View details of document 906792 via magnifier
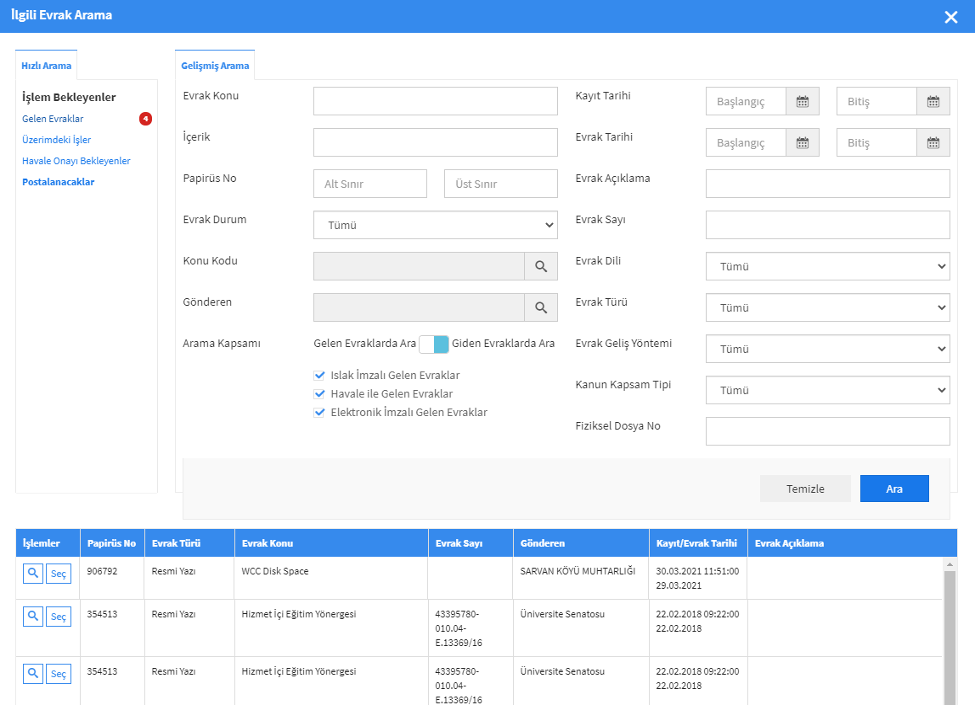 point(33,573)
